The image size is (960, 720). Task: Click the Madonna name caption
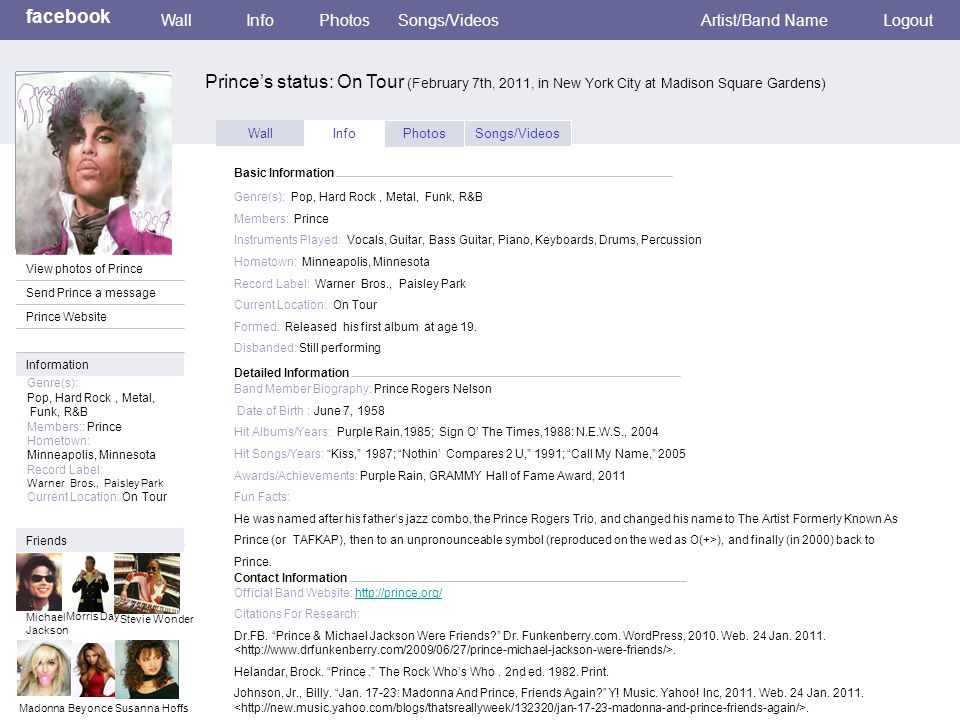42,708
